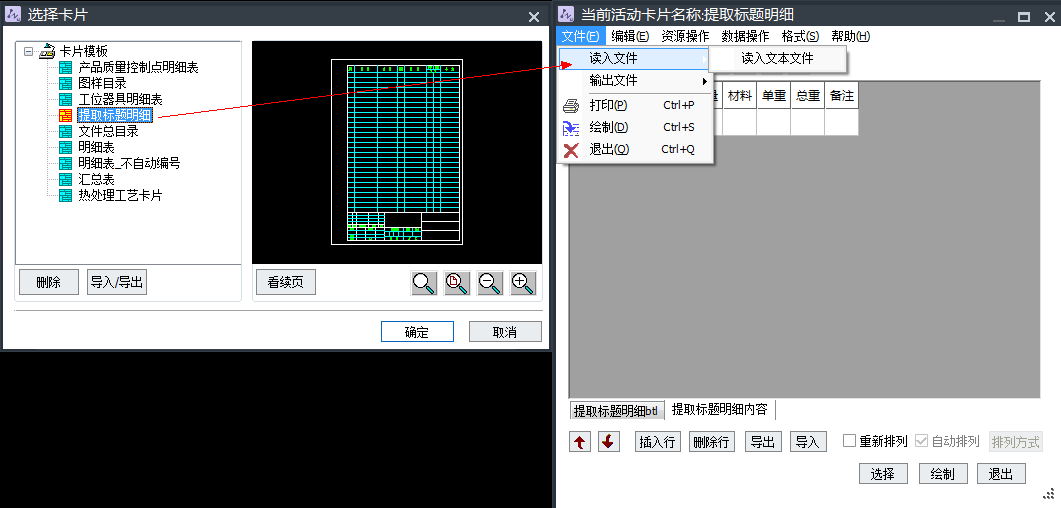
Task: Click the red down arrow button
Action: 609,442
